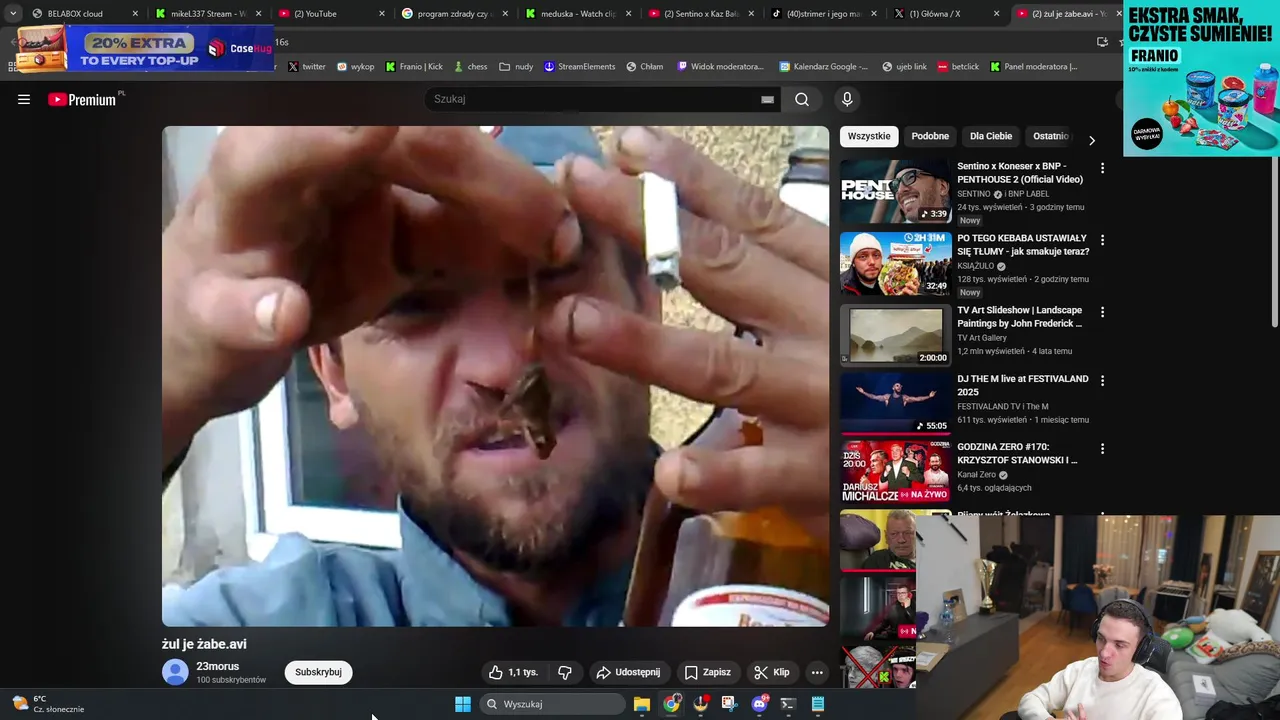Image resolution: width=1280 pixels, height=720 pixels.
Task: Save video with Zapisz button
Action: tap(707, 672)
